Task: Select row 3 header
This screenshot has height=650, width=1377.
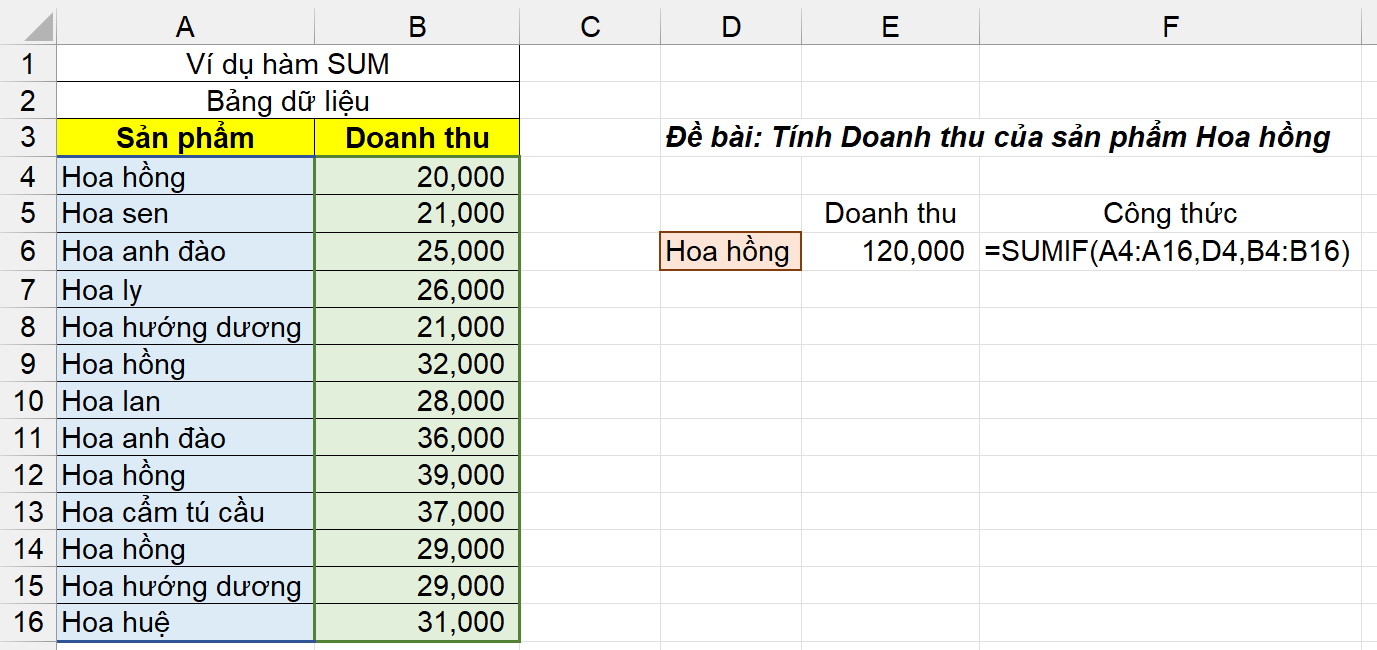Action: (28, 138)
